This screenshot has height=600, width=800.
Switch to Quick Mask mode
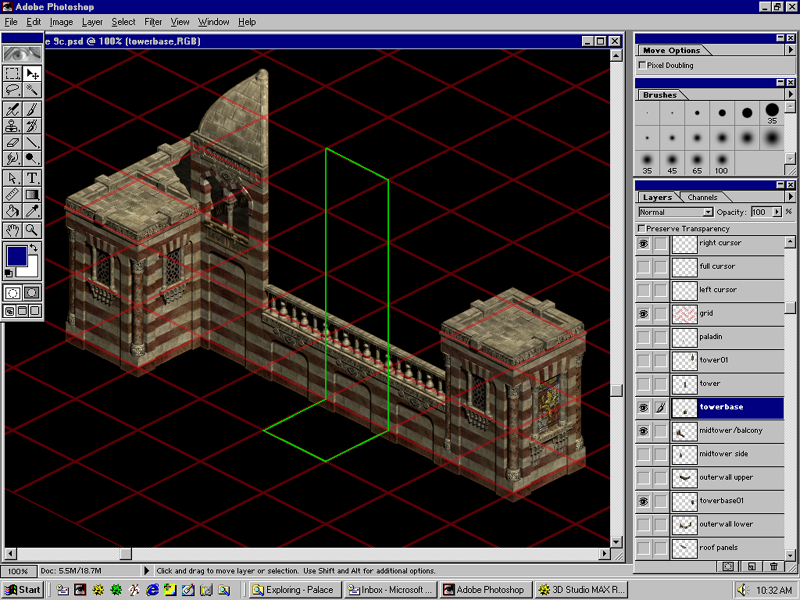tap(32, 293)
